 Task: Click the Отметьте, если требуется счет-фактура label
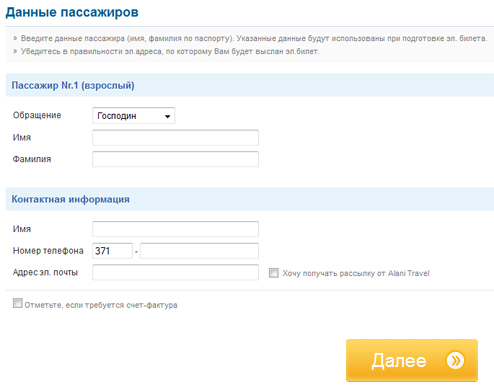coord(101,305)
